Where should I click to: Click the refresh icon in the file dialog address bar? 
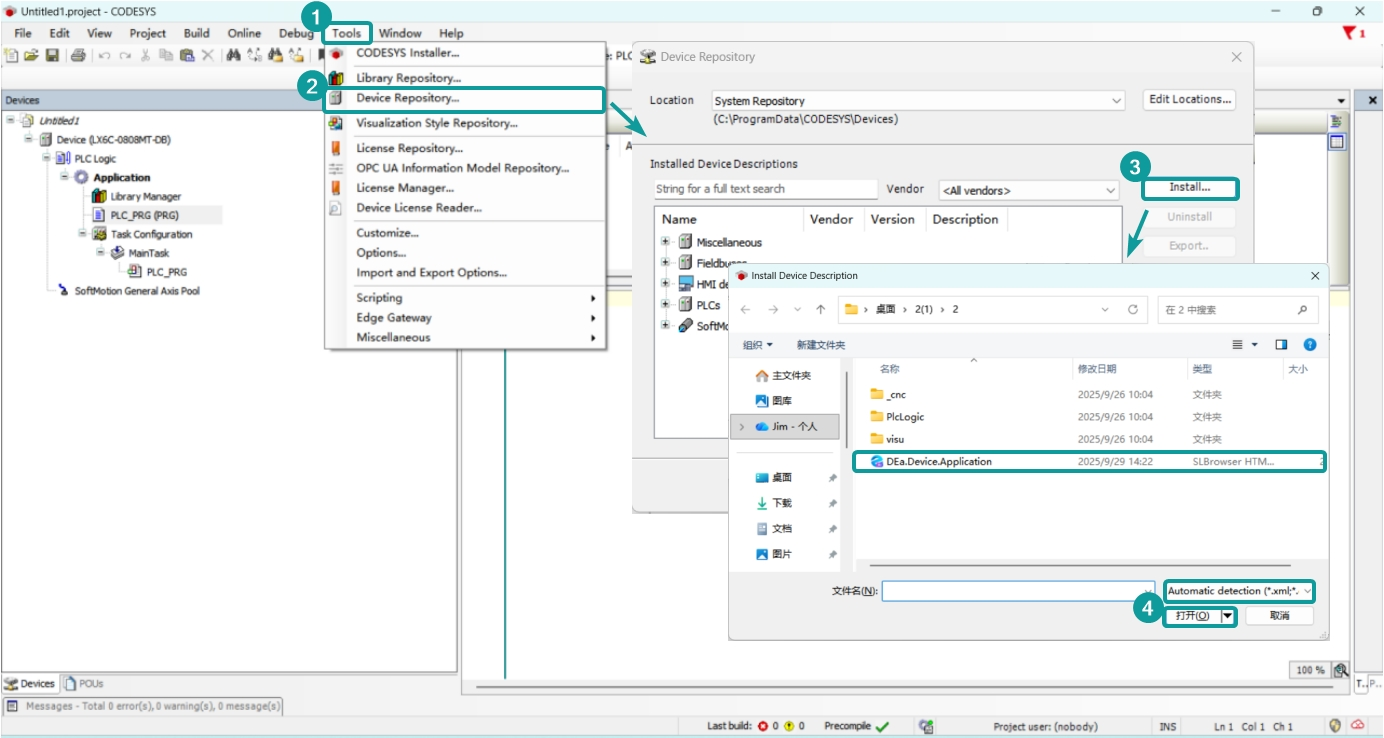pos(1133,310)
